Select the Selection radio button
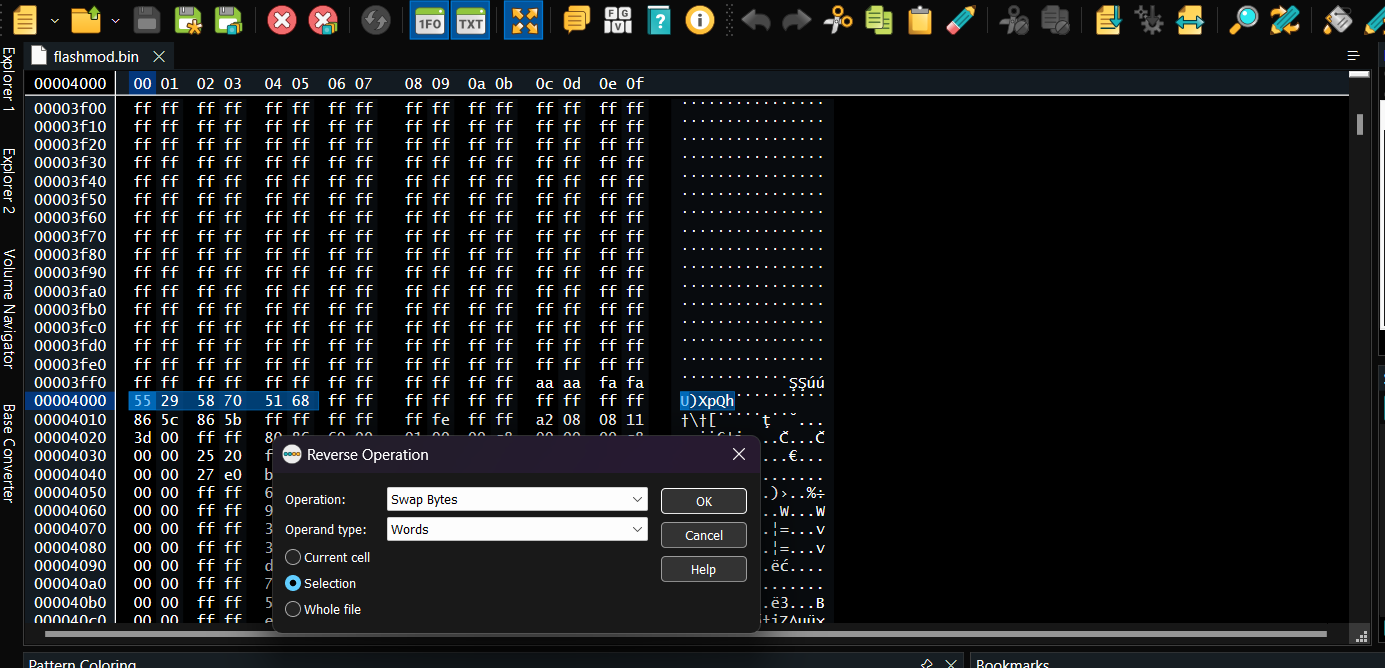 pos(293,583)
